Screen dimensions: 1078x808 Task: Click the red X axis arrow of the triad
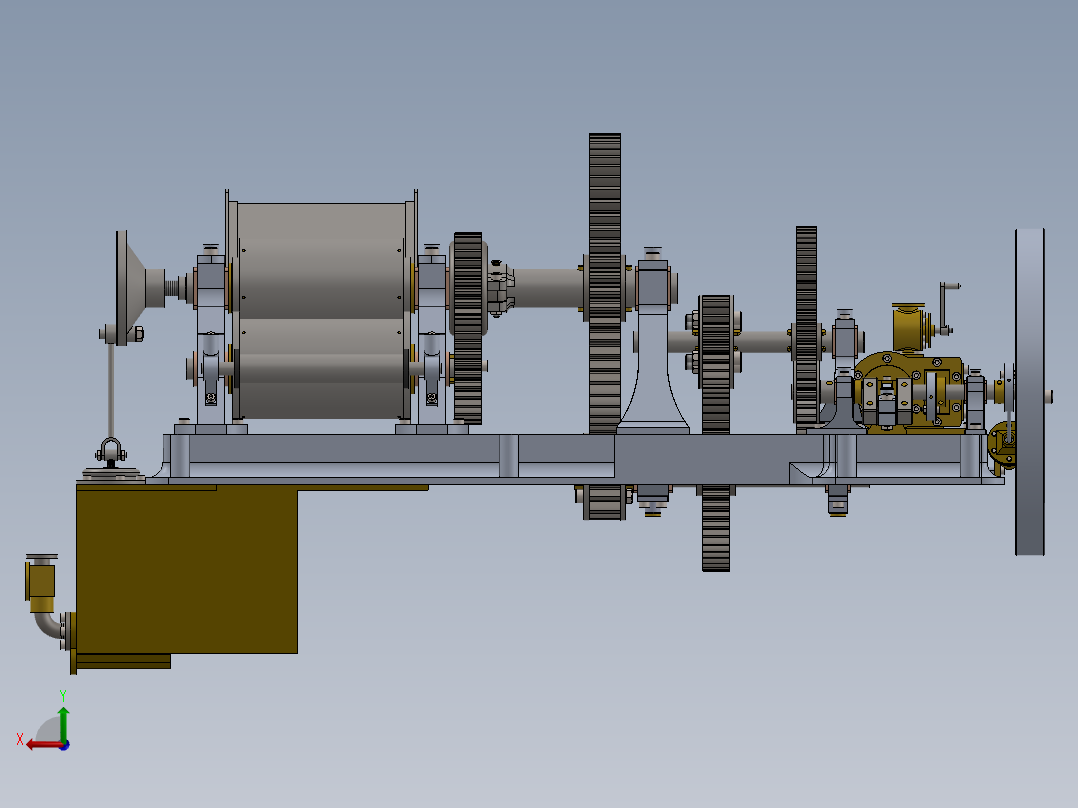point(43,745)
